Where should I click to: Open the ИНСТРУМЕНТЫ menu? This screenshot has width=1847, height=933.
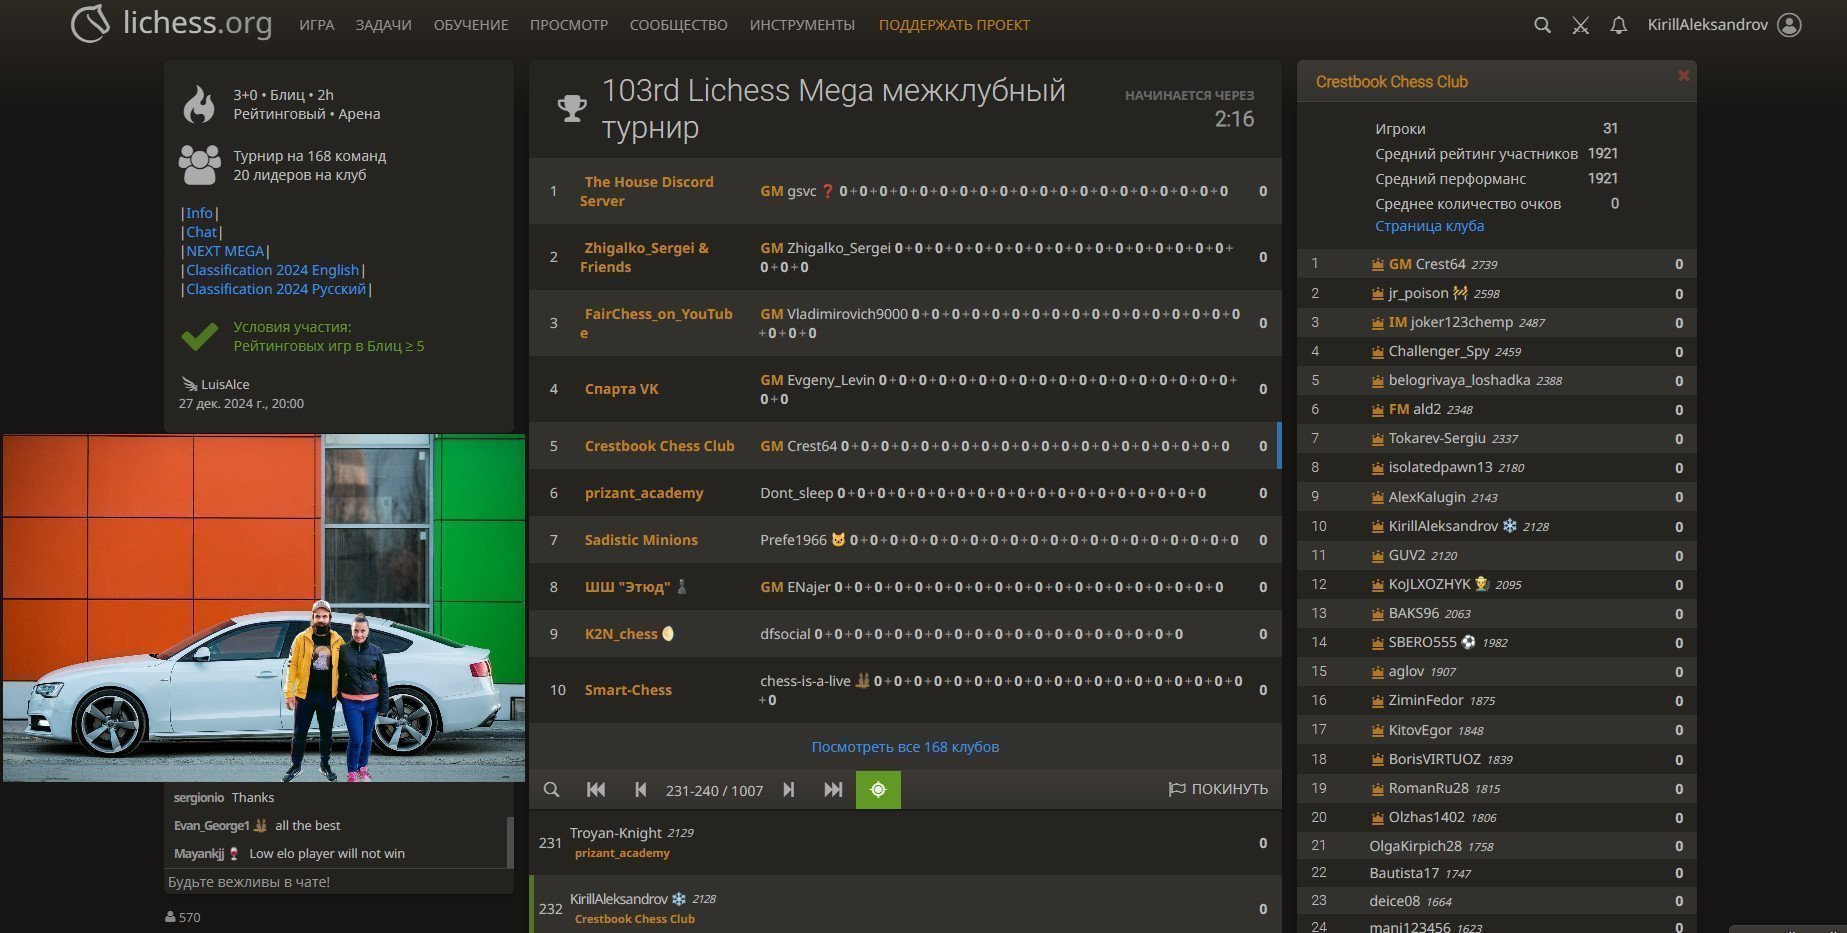click(802, 25)
